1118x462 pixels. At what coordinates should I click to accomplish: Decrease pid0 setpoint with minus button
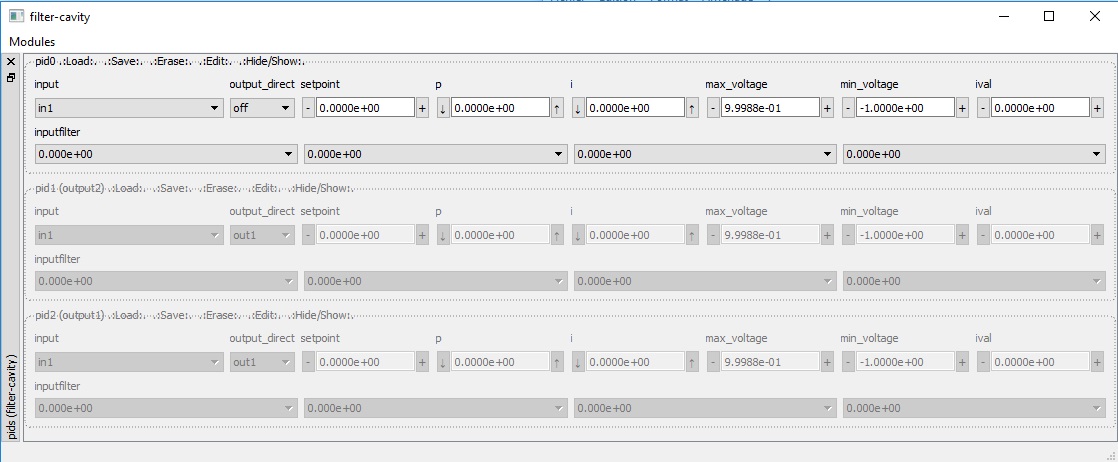pyautogui.click(x=308, y=108)
